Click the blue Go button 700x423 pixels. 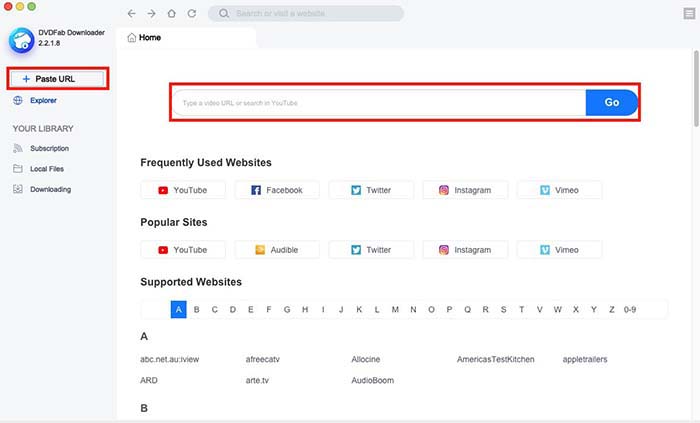(611, 103)
